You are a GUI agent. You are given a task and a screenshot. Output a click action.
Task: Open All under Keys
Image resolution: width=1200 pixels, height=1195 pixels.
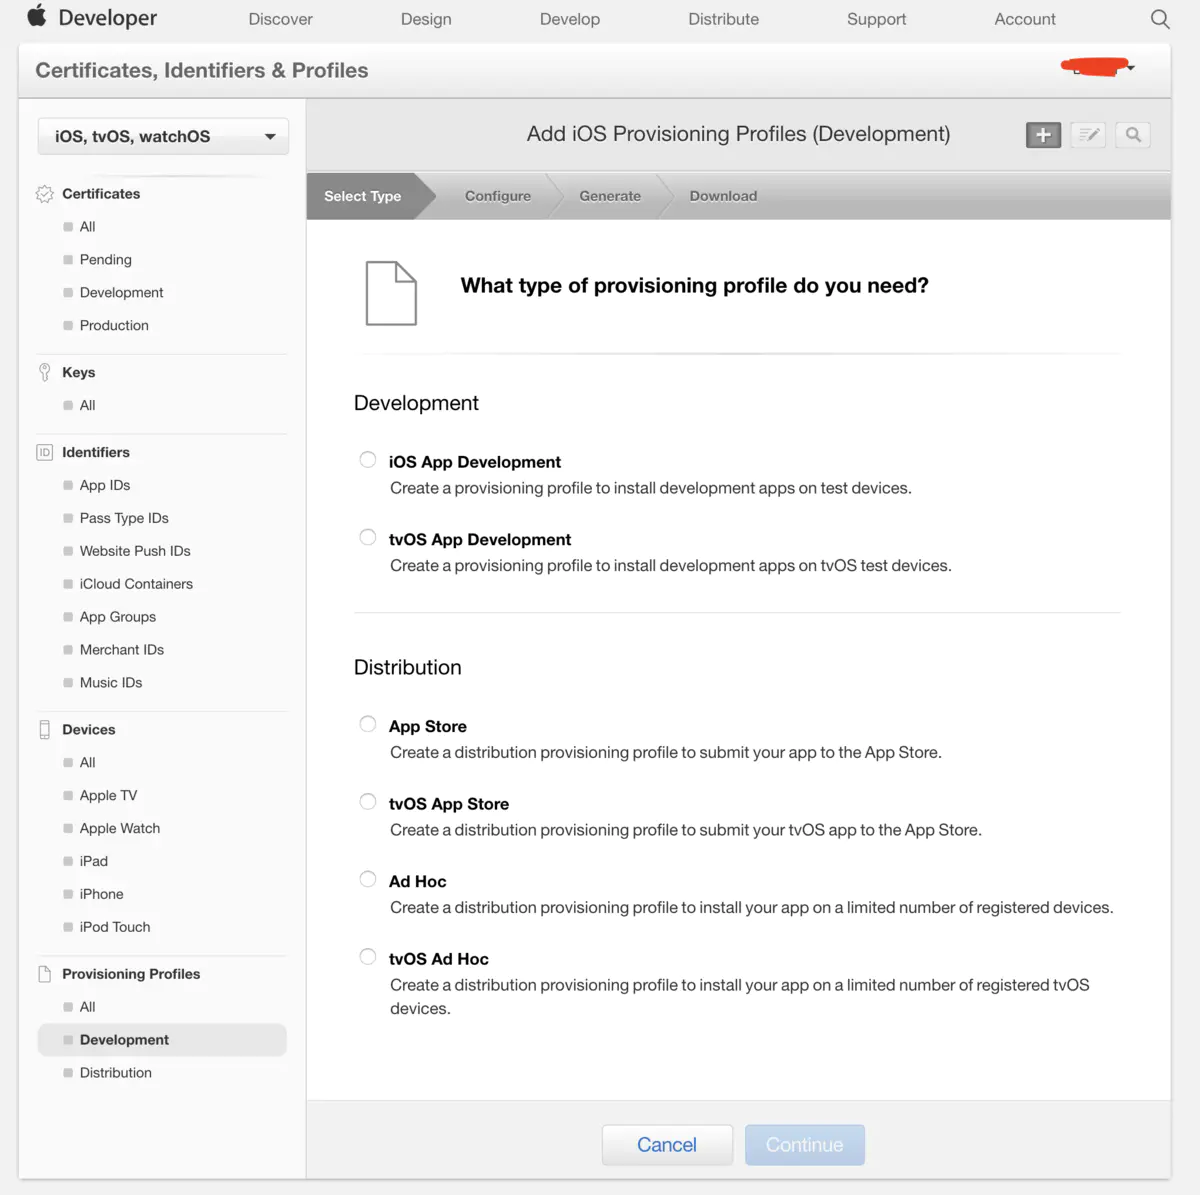click(x=88, y=406)
